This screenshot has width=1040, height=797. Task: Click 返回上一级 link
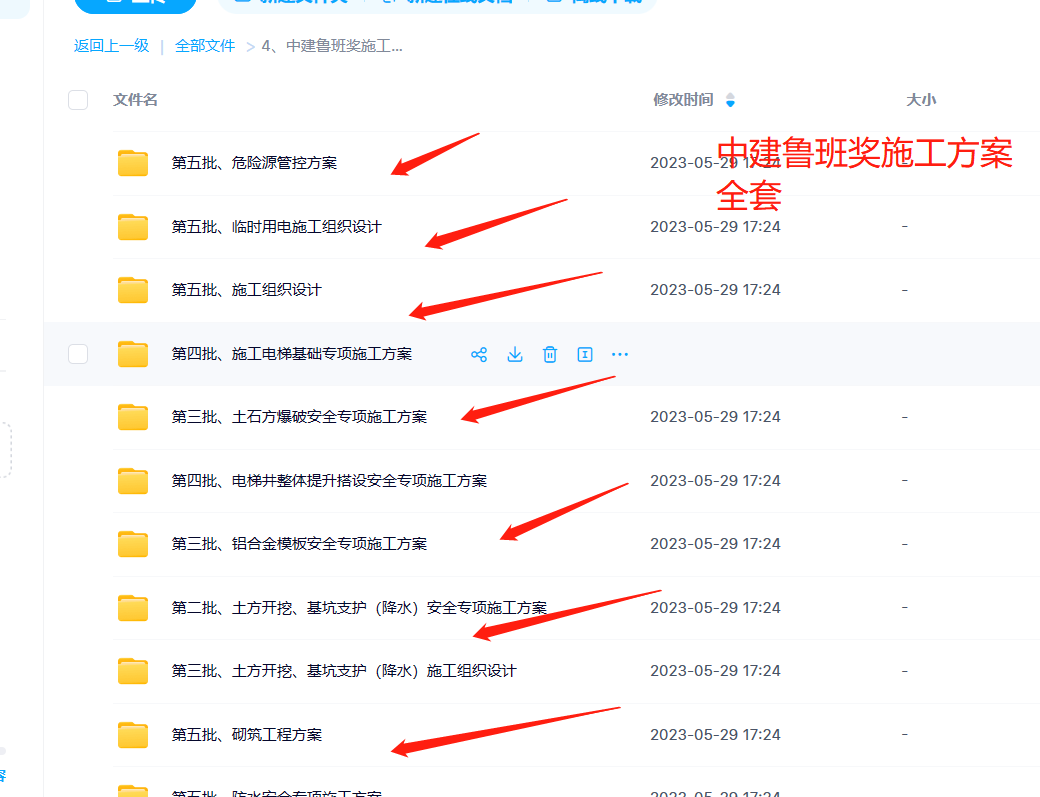(111, 46)
